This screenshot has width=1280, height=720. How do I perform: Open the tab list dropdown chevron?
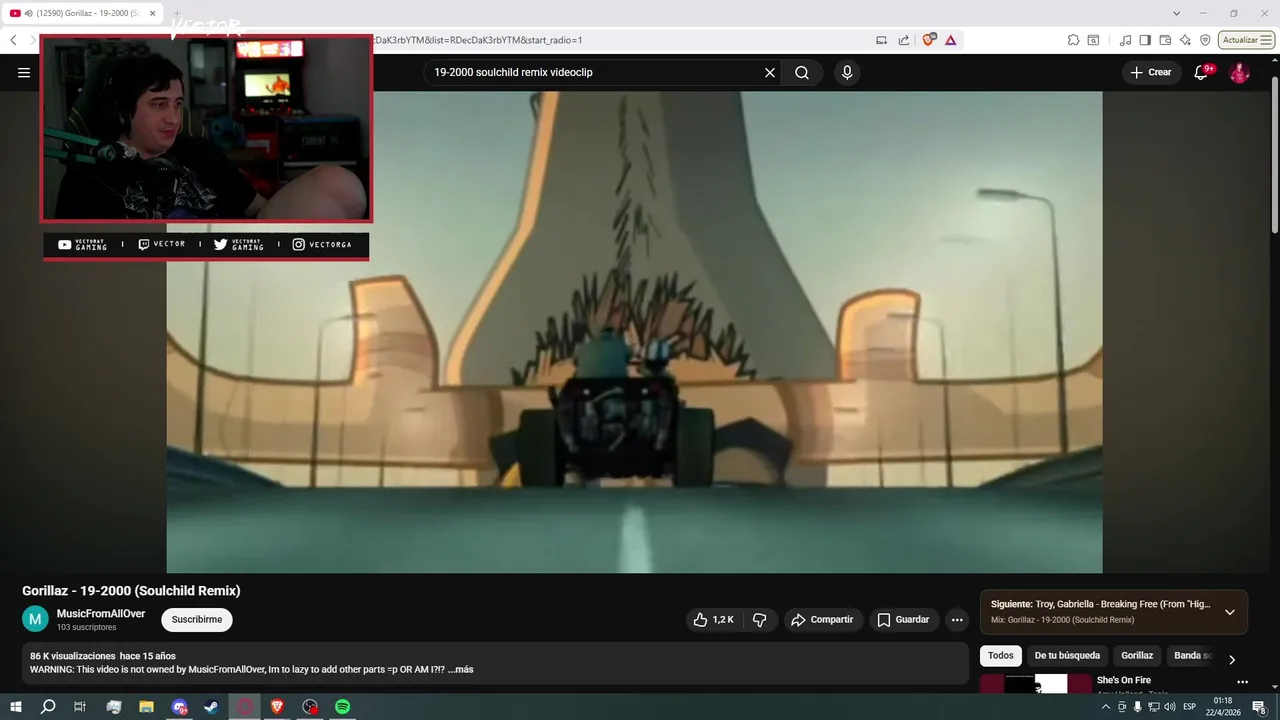tap(1178, 13)
